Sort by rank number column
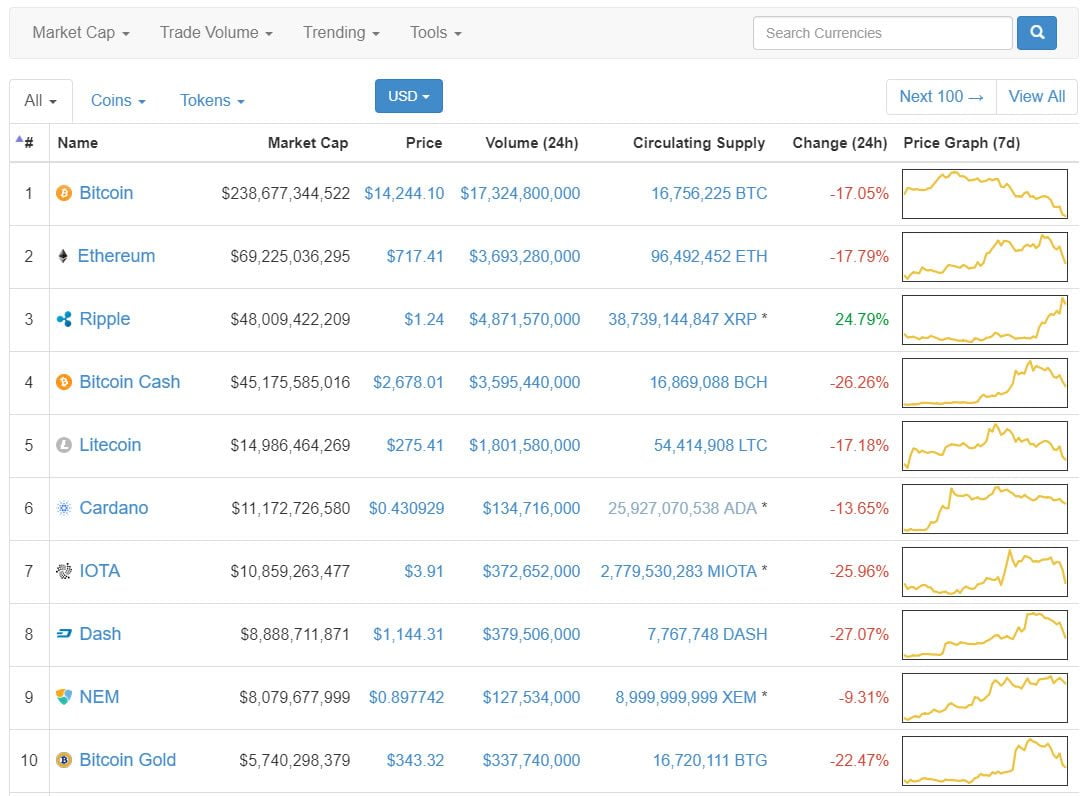Image resolution: width=1087 pixels, height=796 pixels. 25,142
